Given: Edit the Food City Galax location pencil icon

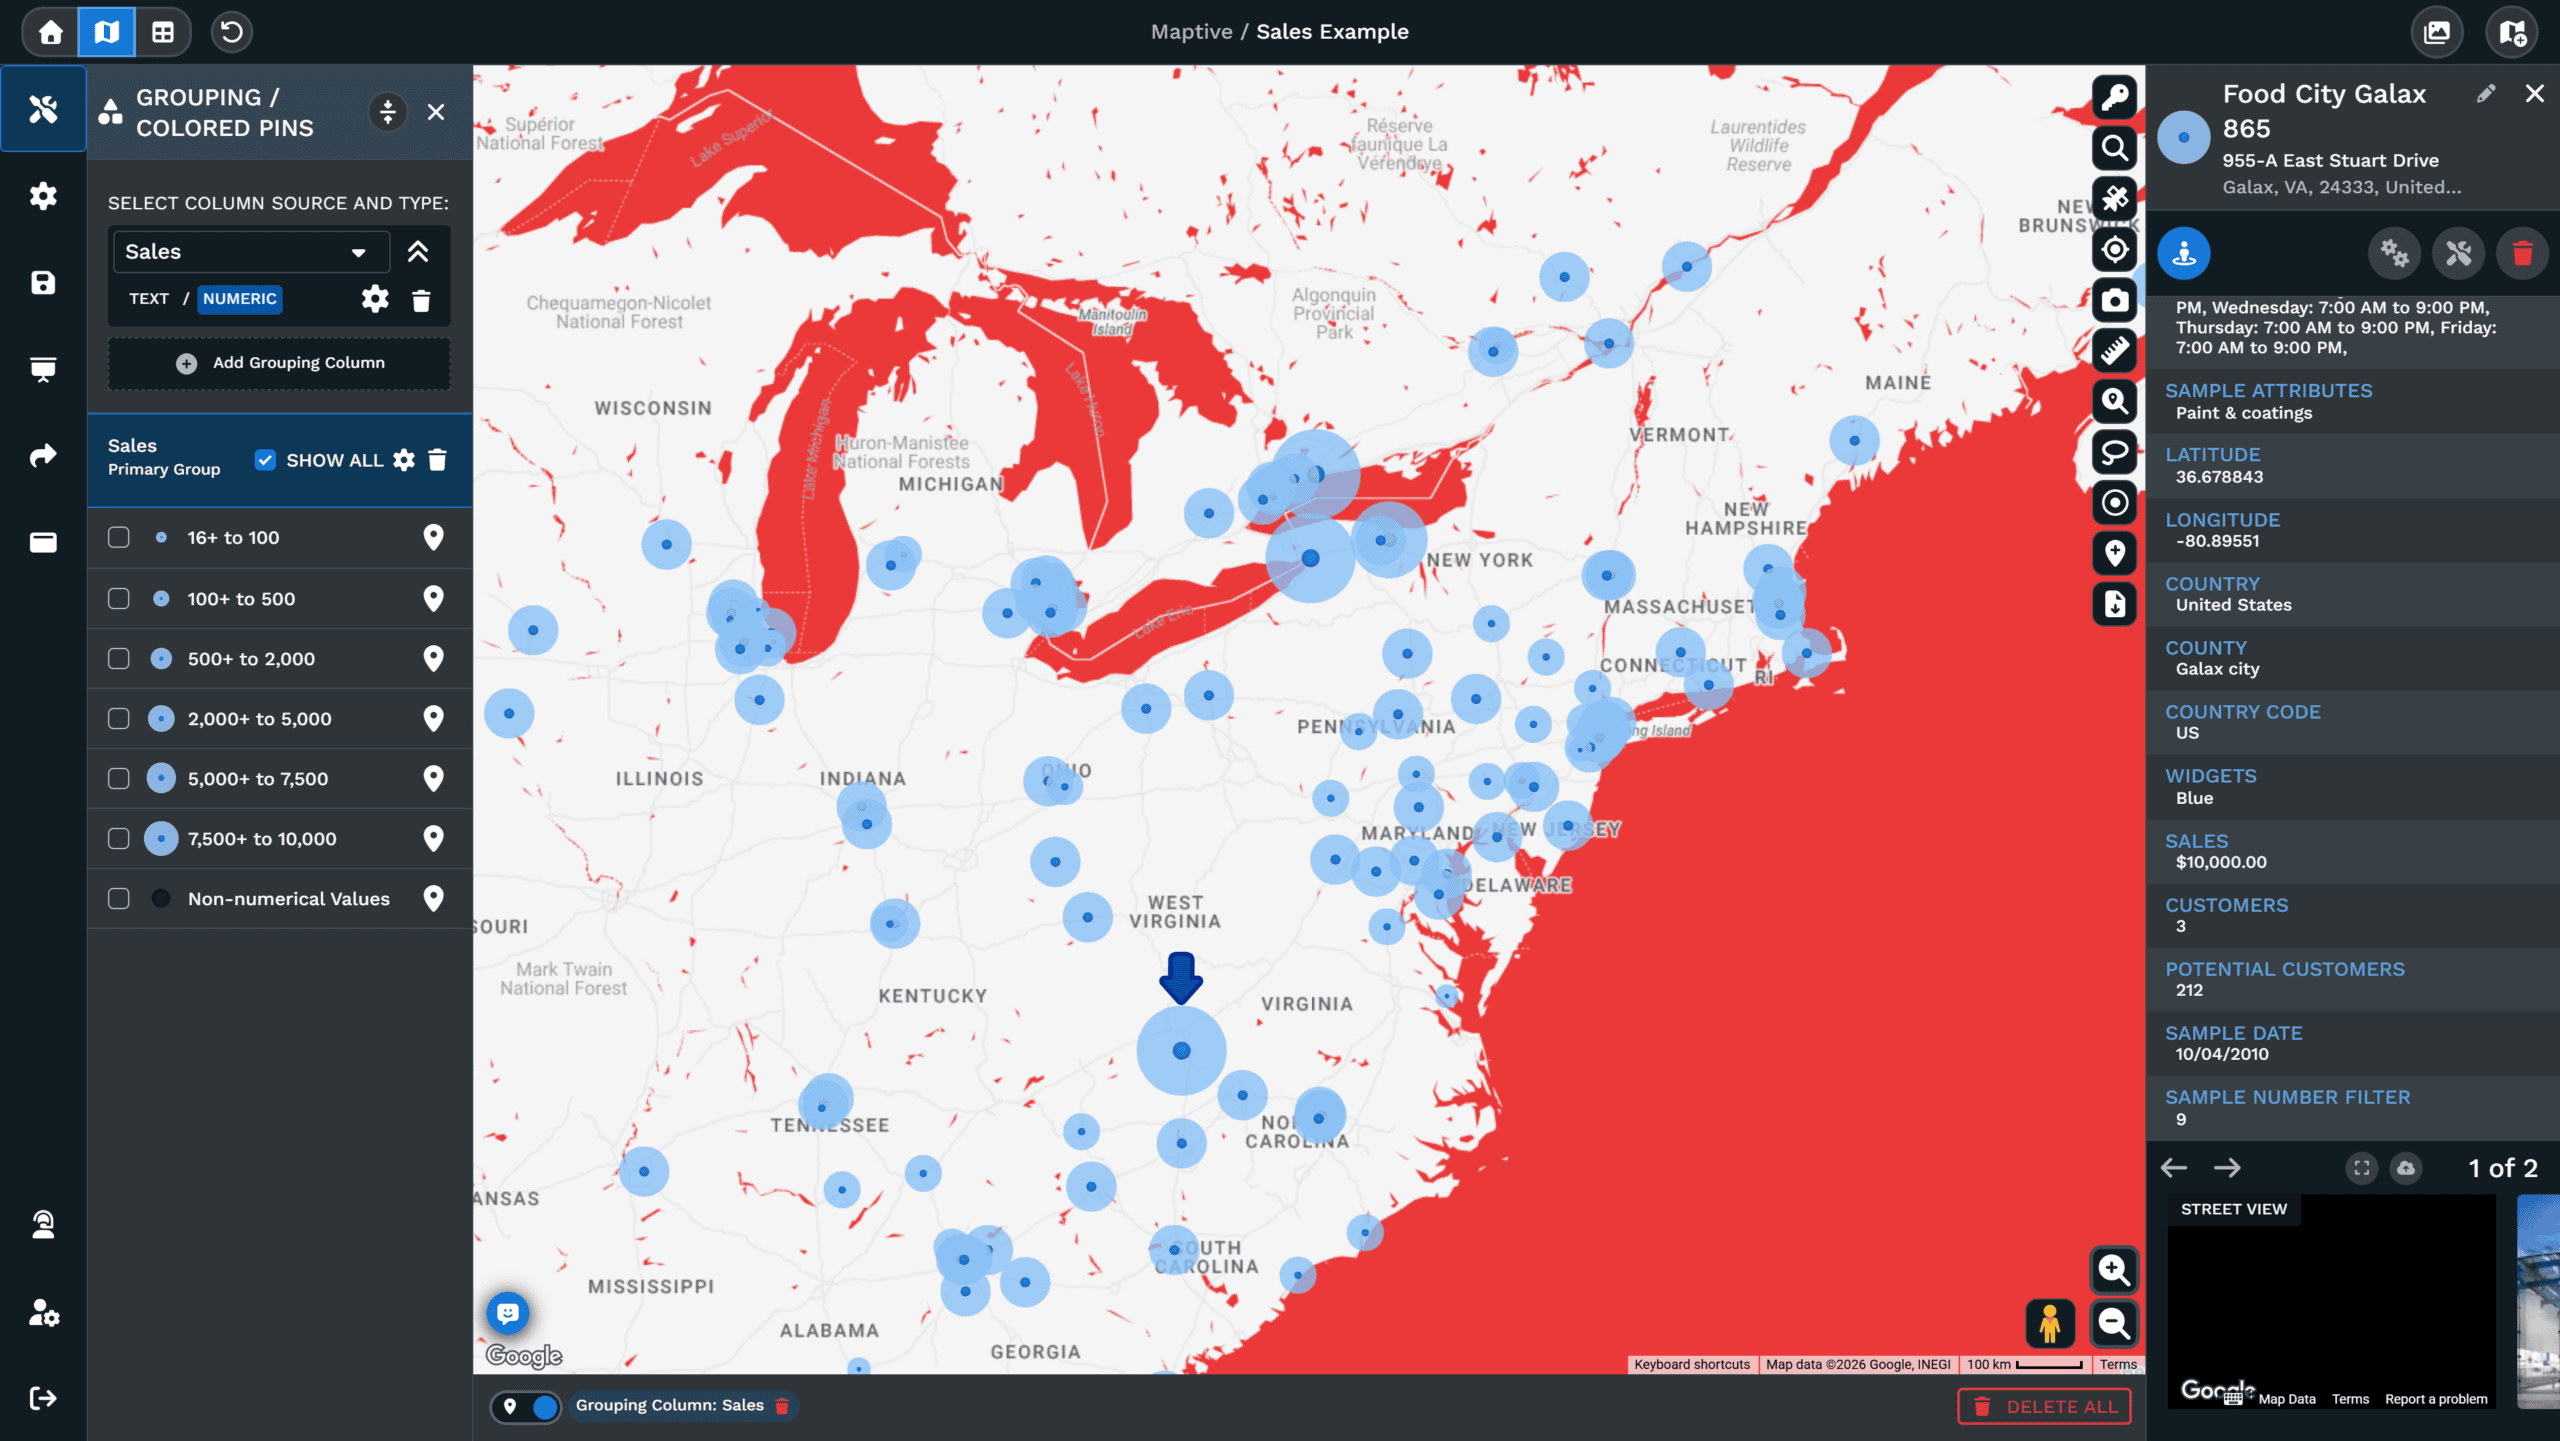Looking at the screenshot, I should 2486,94.
